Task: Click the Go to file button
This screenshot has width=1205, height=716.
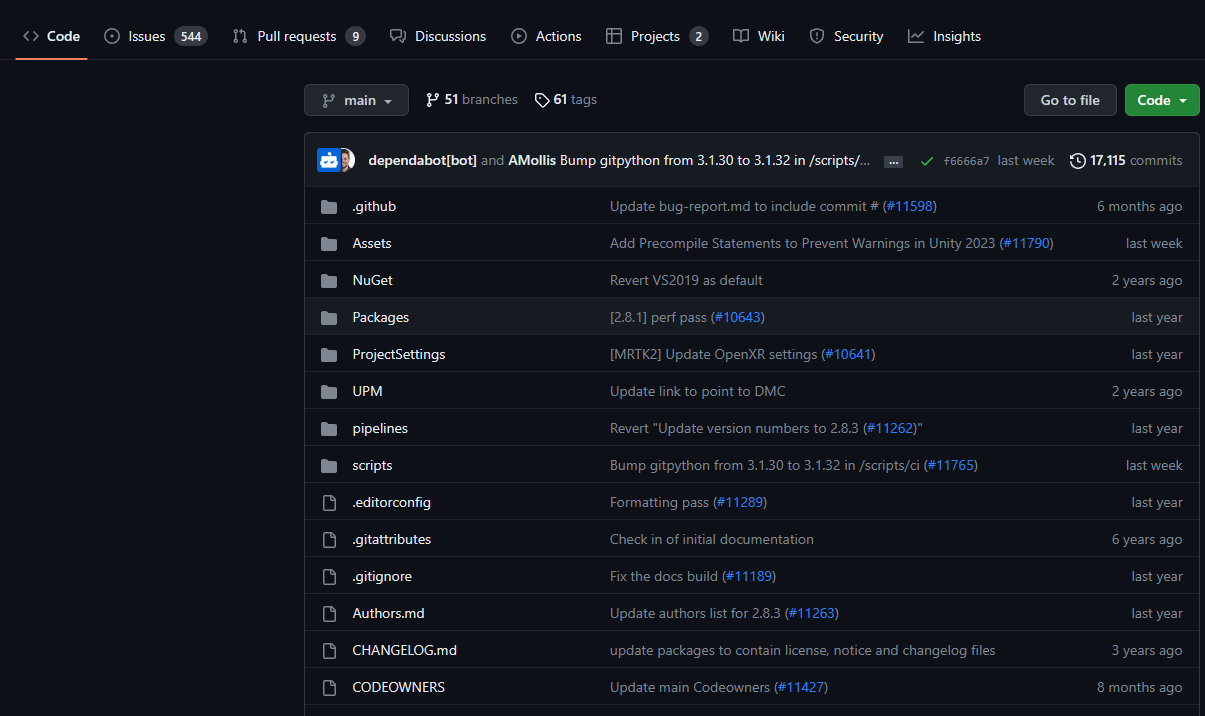Action: tap(1070, 100)
